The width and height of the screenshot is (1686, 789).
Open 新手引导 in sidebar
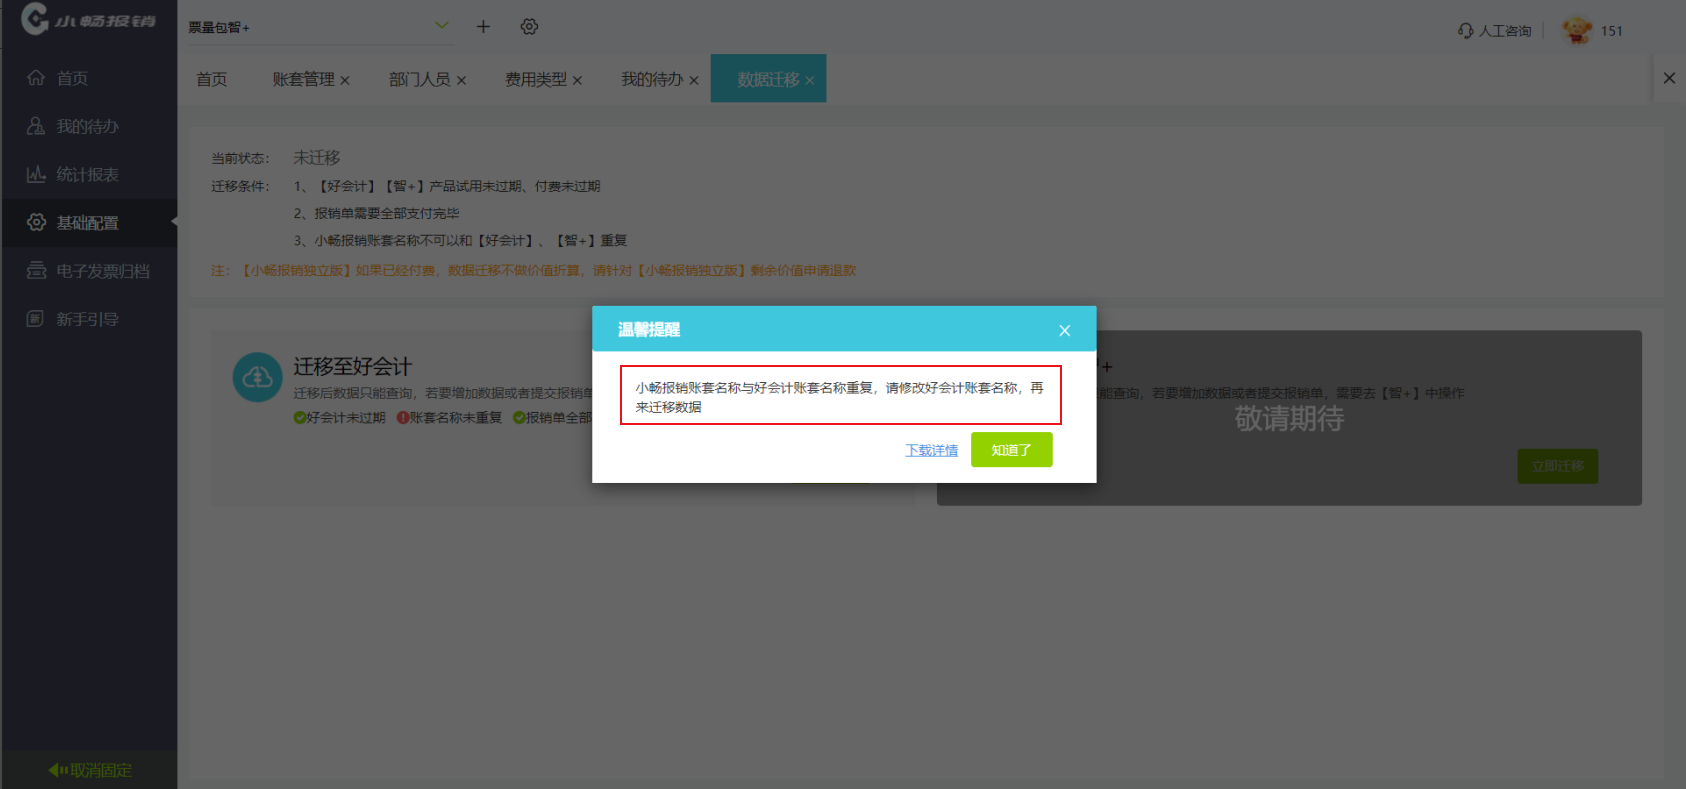(x=87, y=319)
